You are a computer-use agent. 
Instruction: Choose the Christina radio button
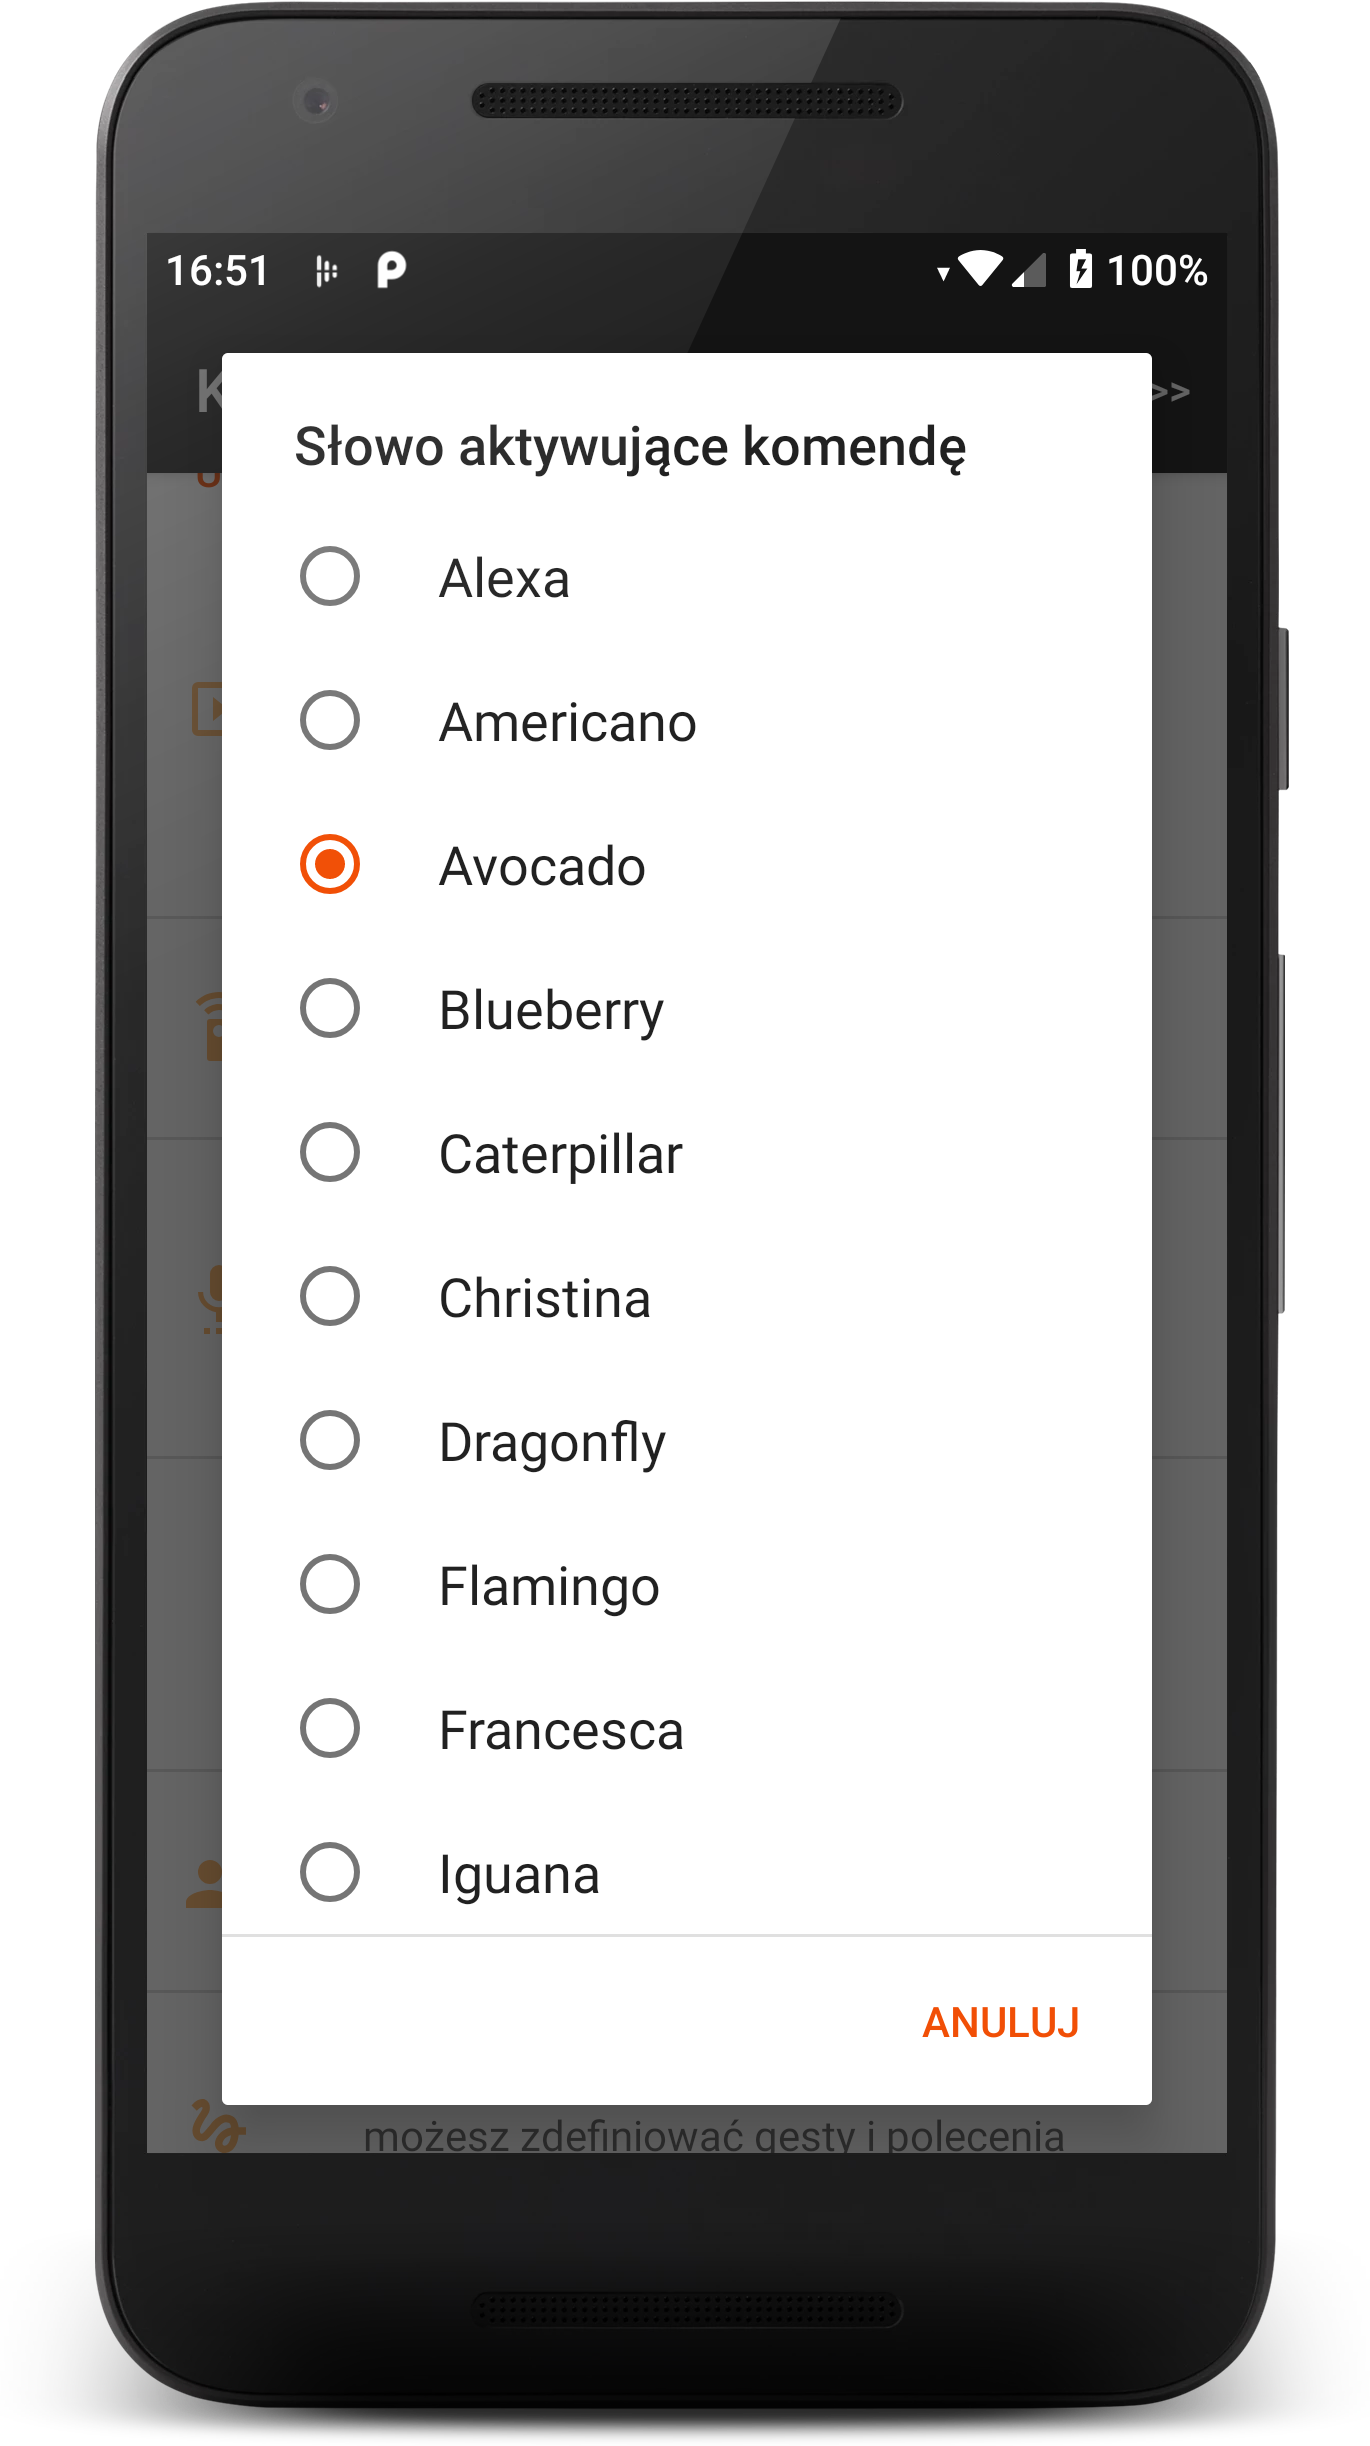(x=330, y=1297)
